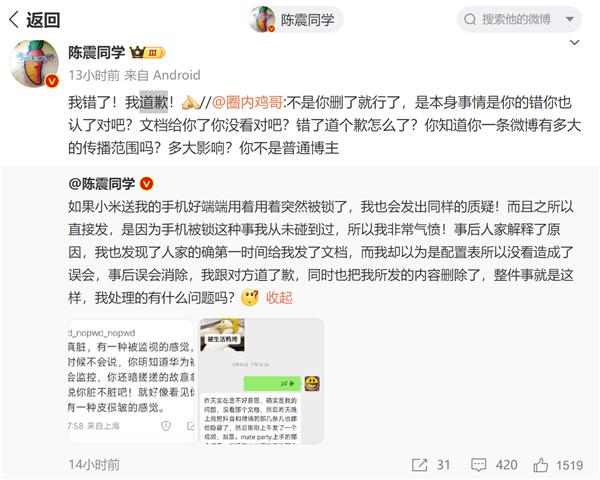The width and height of the screenshot is (600, 480).
Task: Click the 返回 back label
Action: 43,20
